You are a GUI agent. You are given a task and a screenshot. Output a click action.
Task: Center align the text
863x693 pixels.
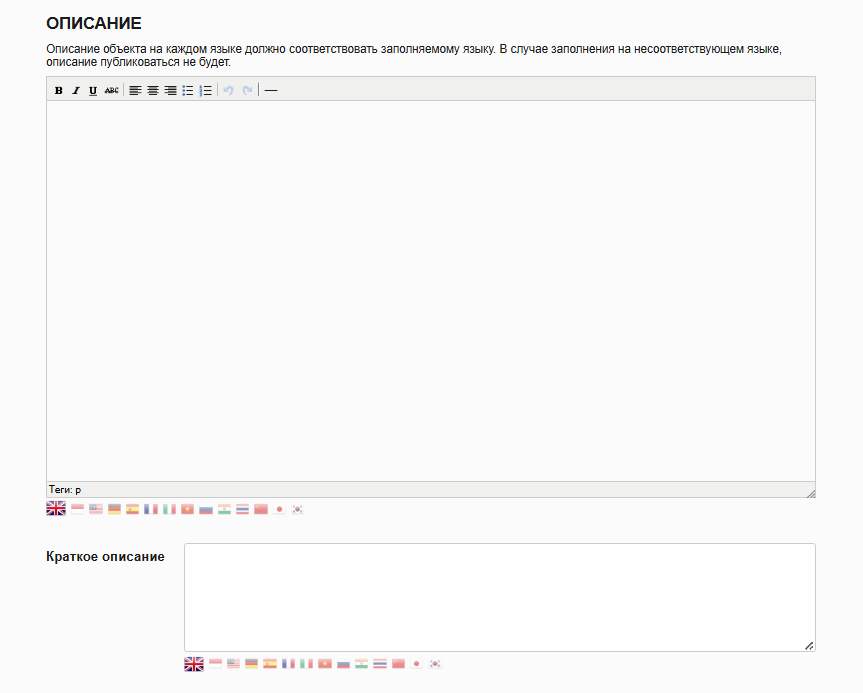[153, 90]
